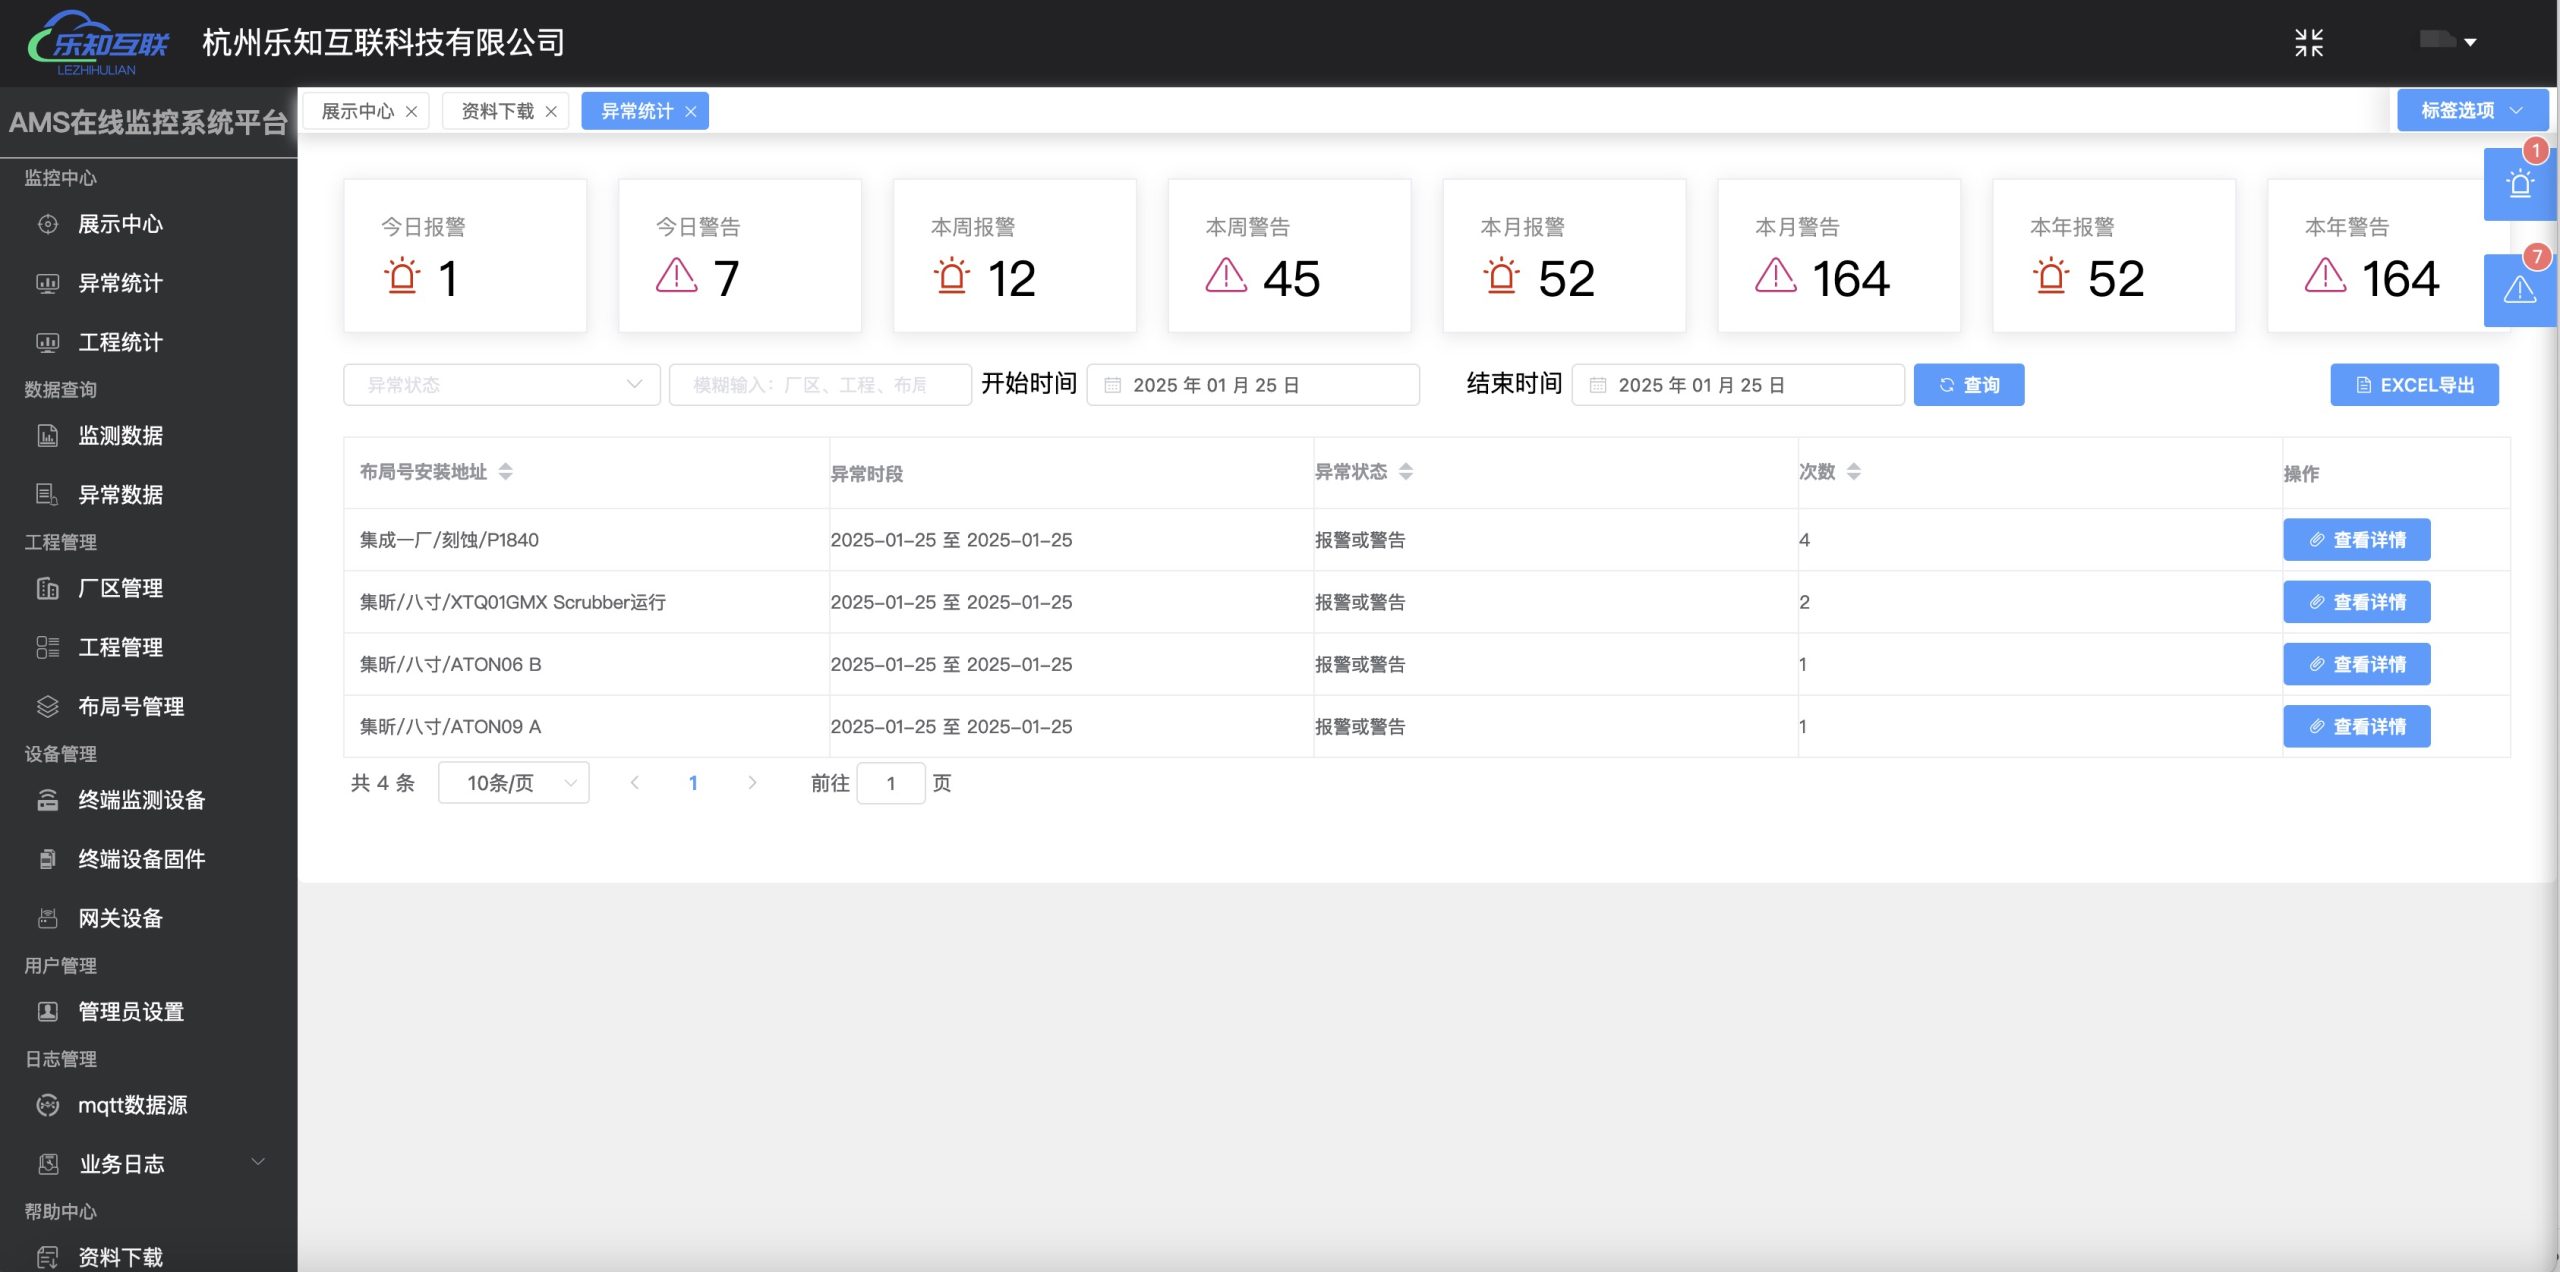Click the 乐知互联 company logo
The width and height of the screenshot is (2560, 1272).
point(98,43)
